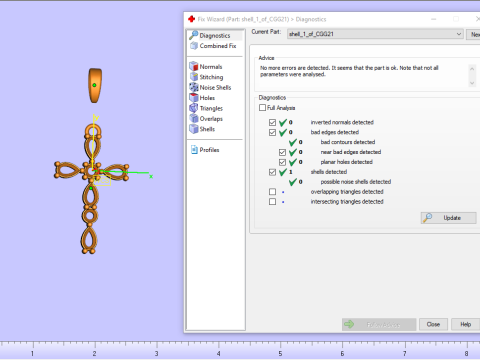Viewport: 480px width, 360px height.
Task: Go to the Shells fix page
Action: pos(207,129)
